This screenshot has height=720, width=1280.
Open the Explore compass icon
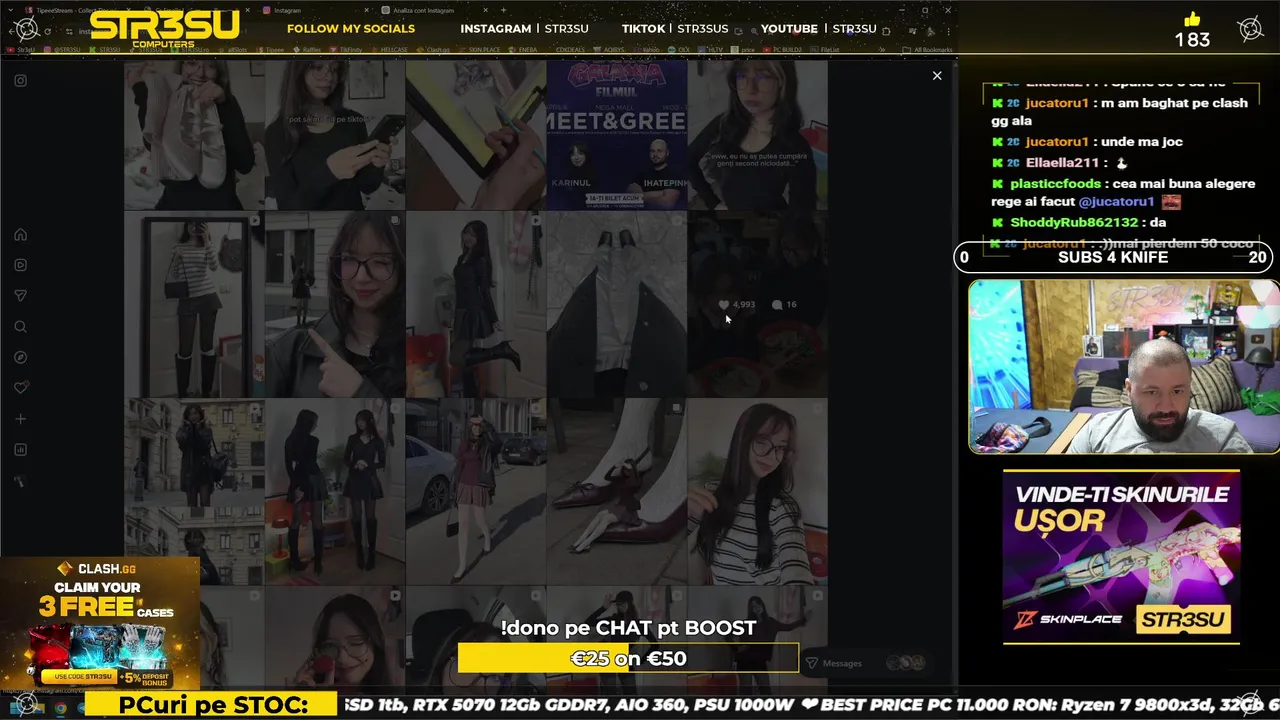(x=20, y=357)
